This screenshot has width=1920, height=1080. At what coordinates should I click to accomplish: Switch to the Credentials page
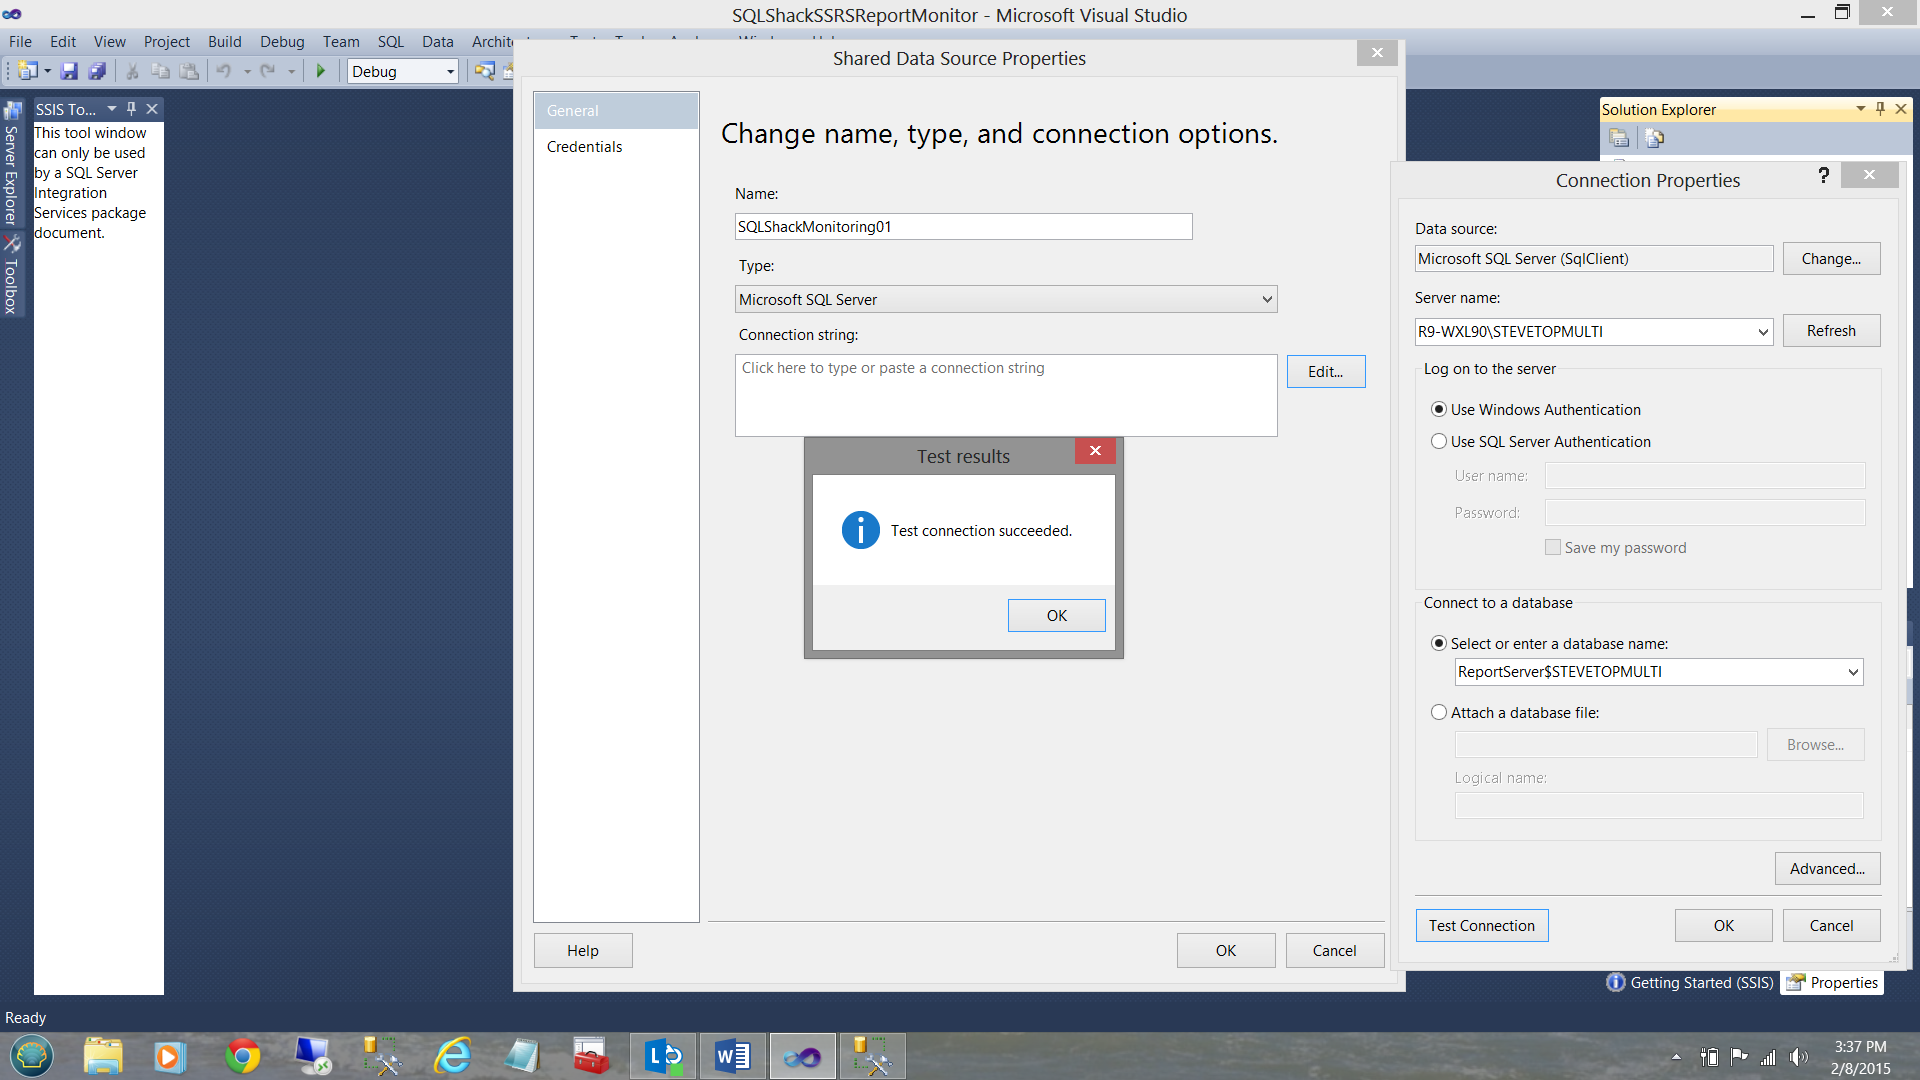point(584,146)
